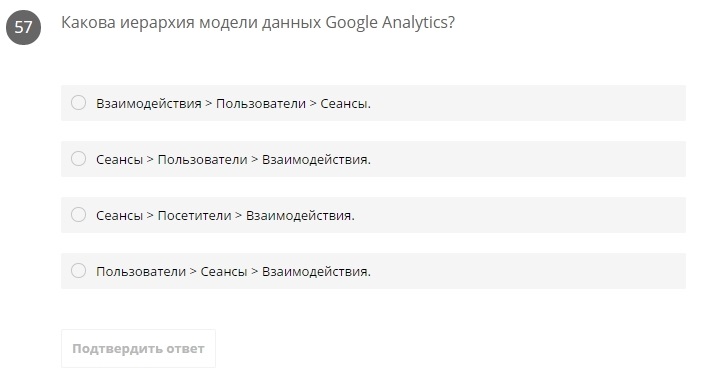The image size is (718, 385).
Task: Select radio button for Взаимодействия > Пользователи > Сеансы
Action: click(x=78, y=103)
